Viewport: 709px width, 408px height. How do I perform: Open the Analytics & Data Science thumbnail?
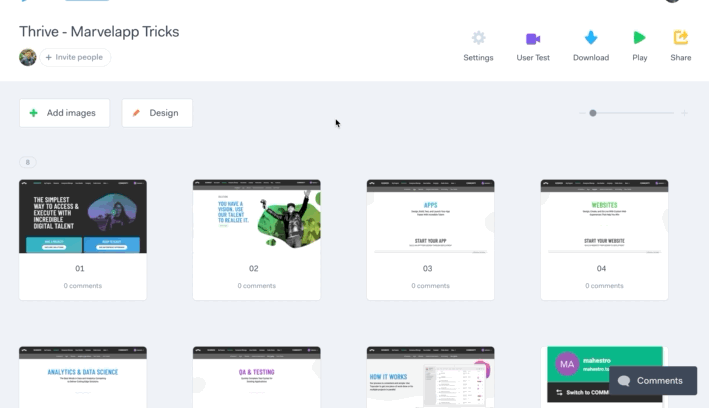pyautogui.click(x=83, y=377)
